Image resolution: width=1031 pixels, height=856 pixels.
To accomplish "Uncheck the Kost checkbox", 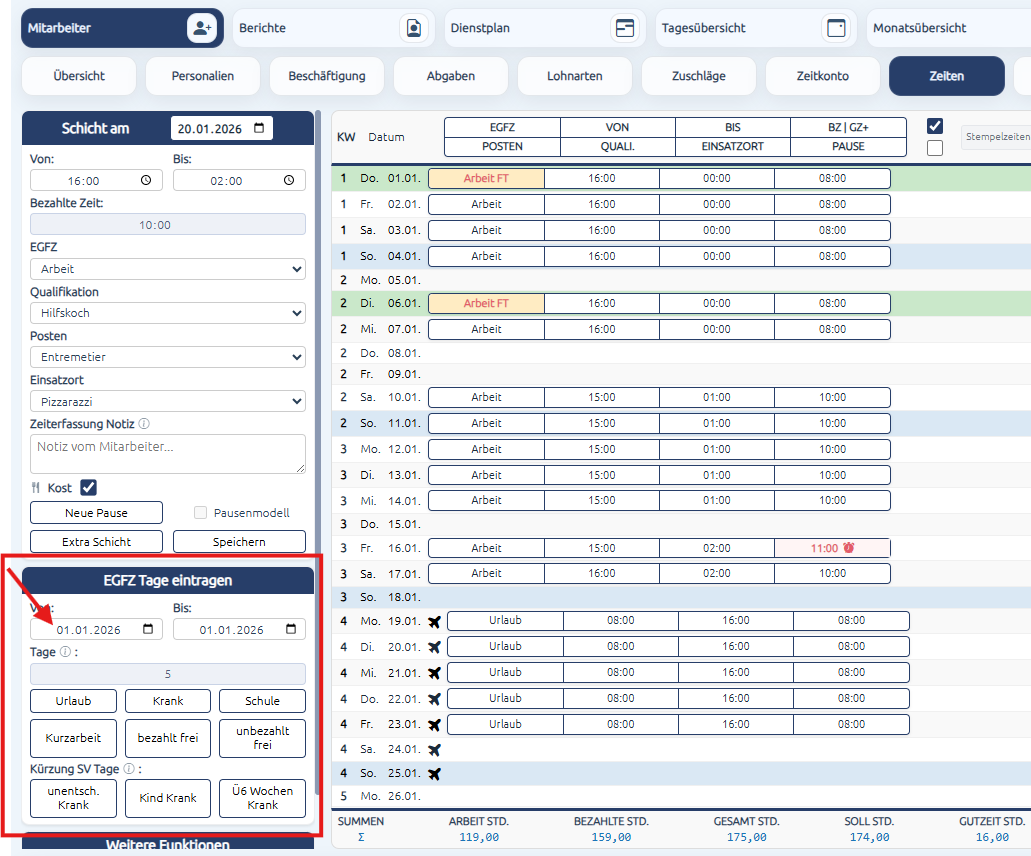I will pos(88,487).
